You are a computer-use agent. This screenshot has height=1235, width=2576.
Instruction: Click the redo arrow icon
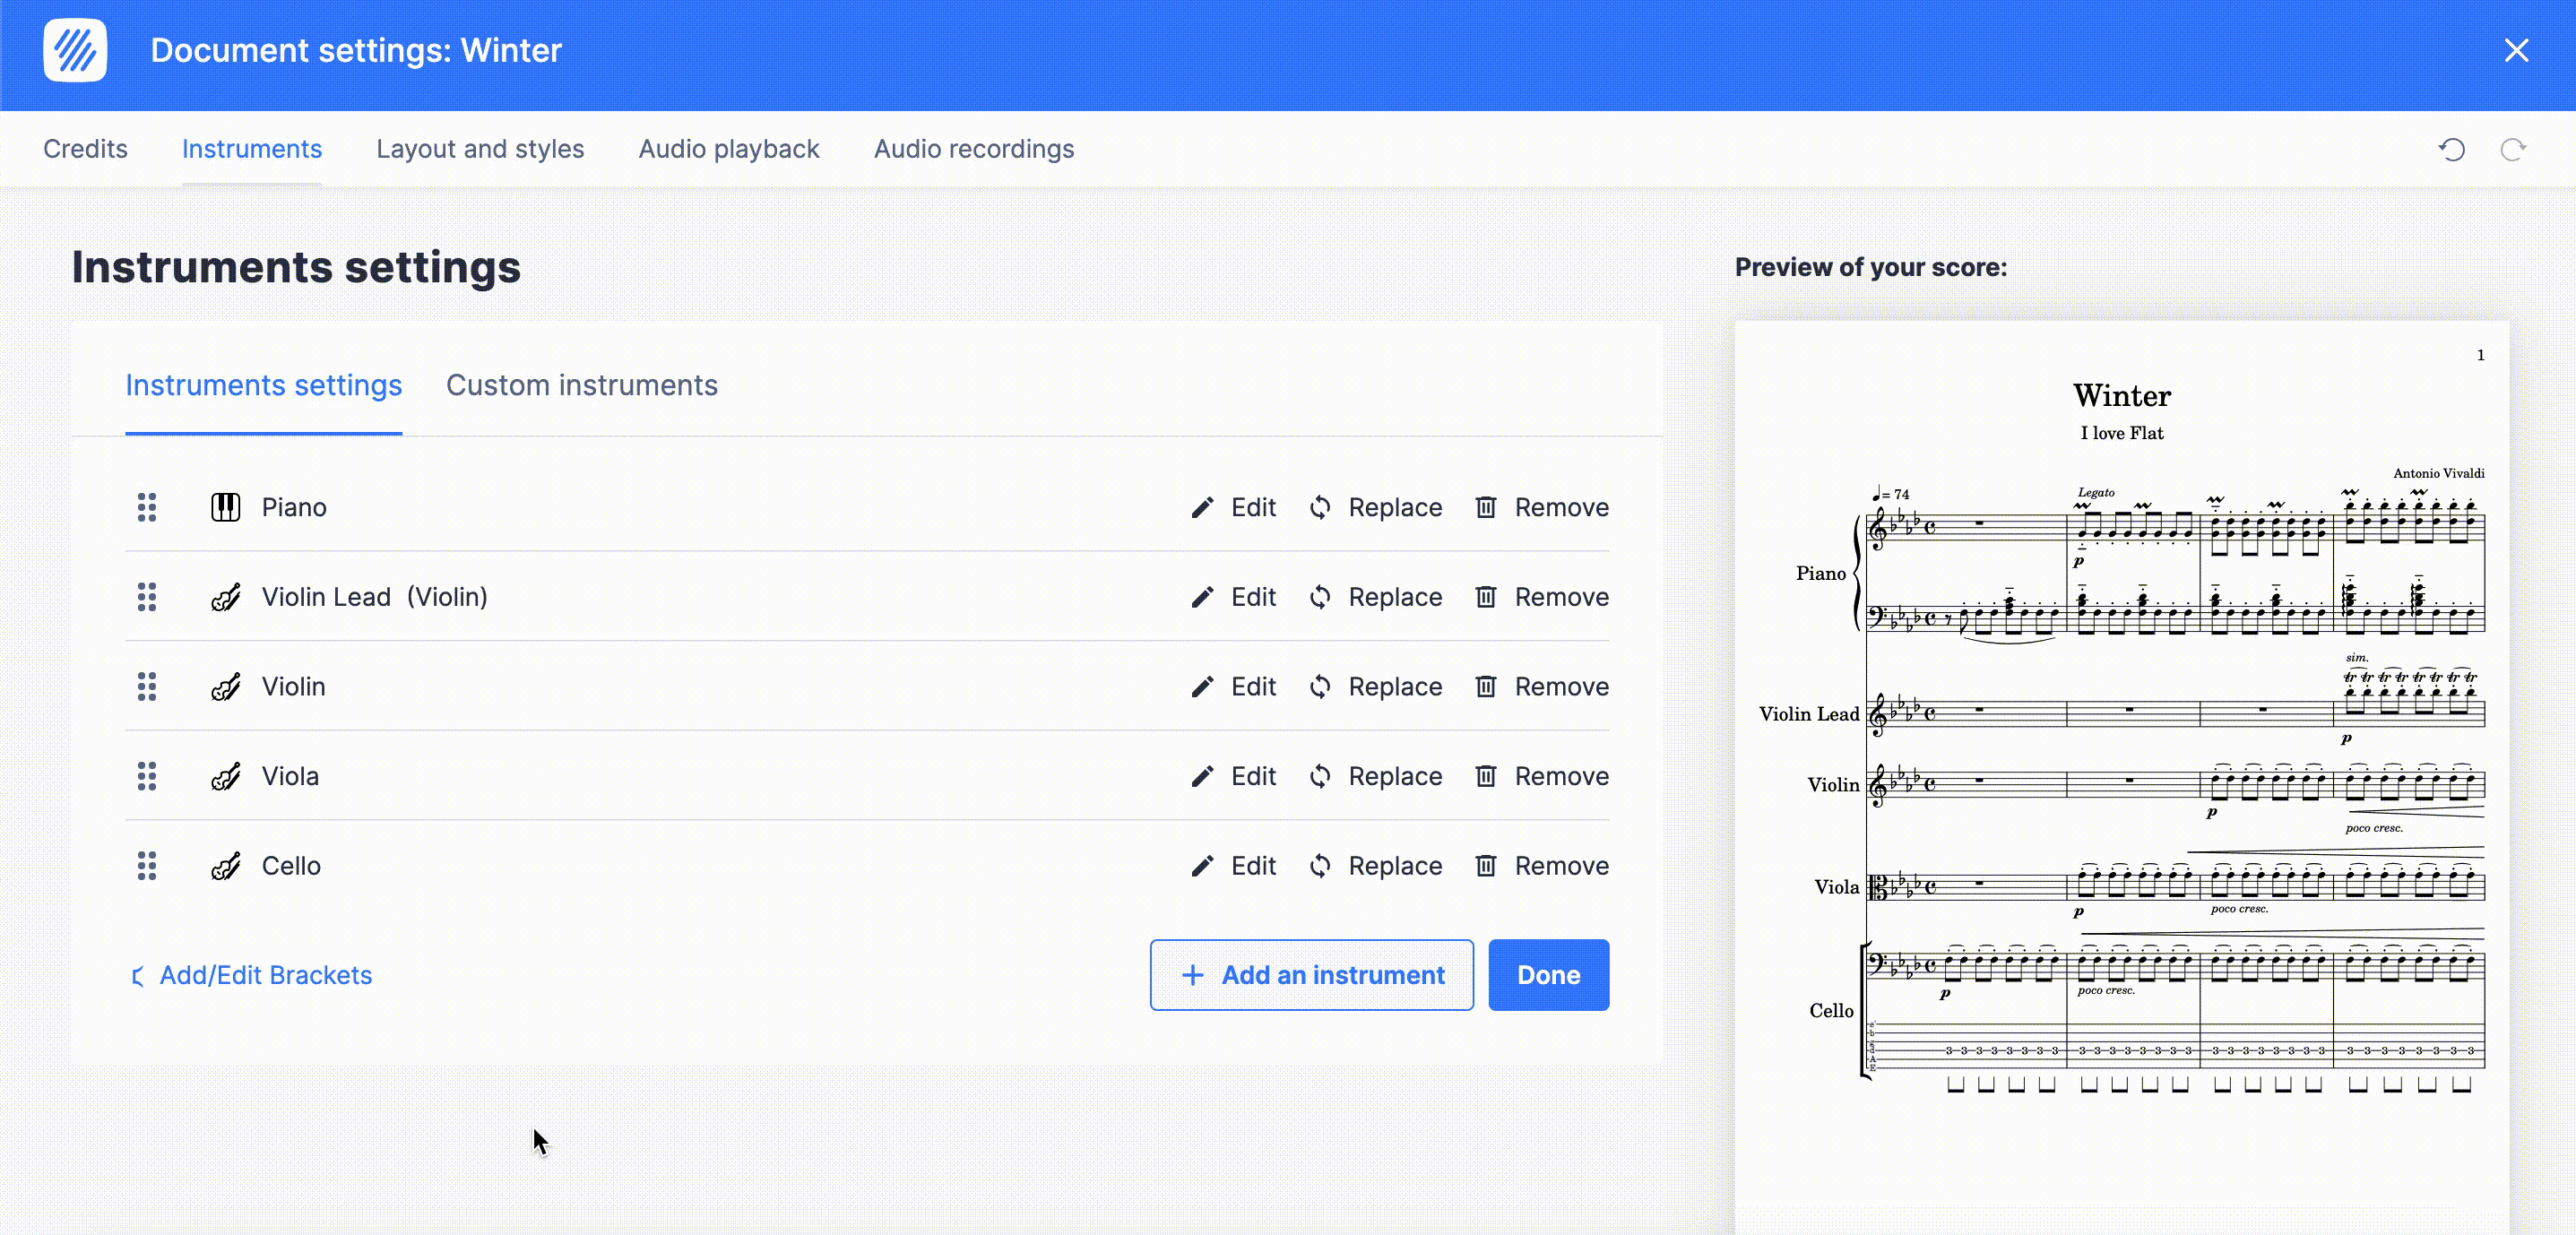point(2512,150)
